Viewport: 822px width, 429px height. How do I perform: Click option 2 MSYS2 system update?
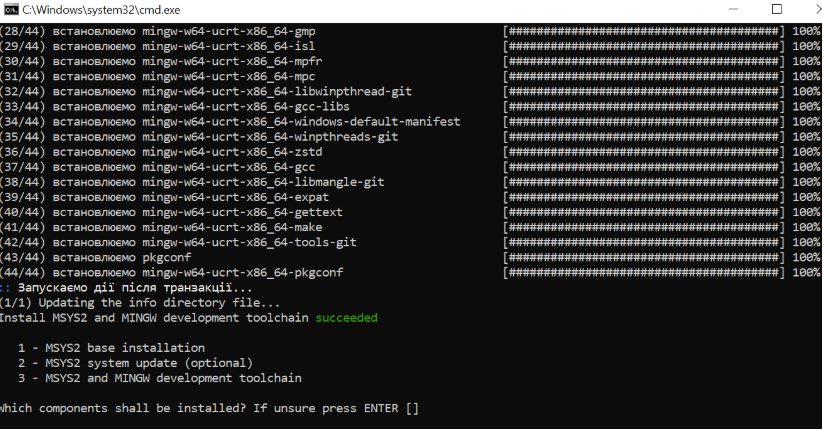pos(135,363)
